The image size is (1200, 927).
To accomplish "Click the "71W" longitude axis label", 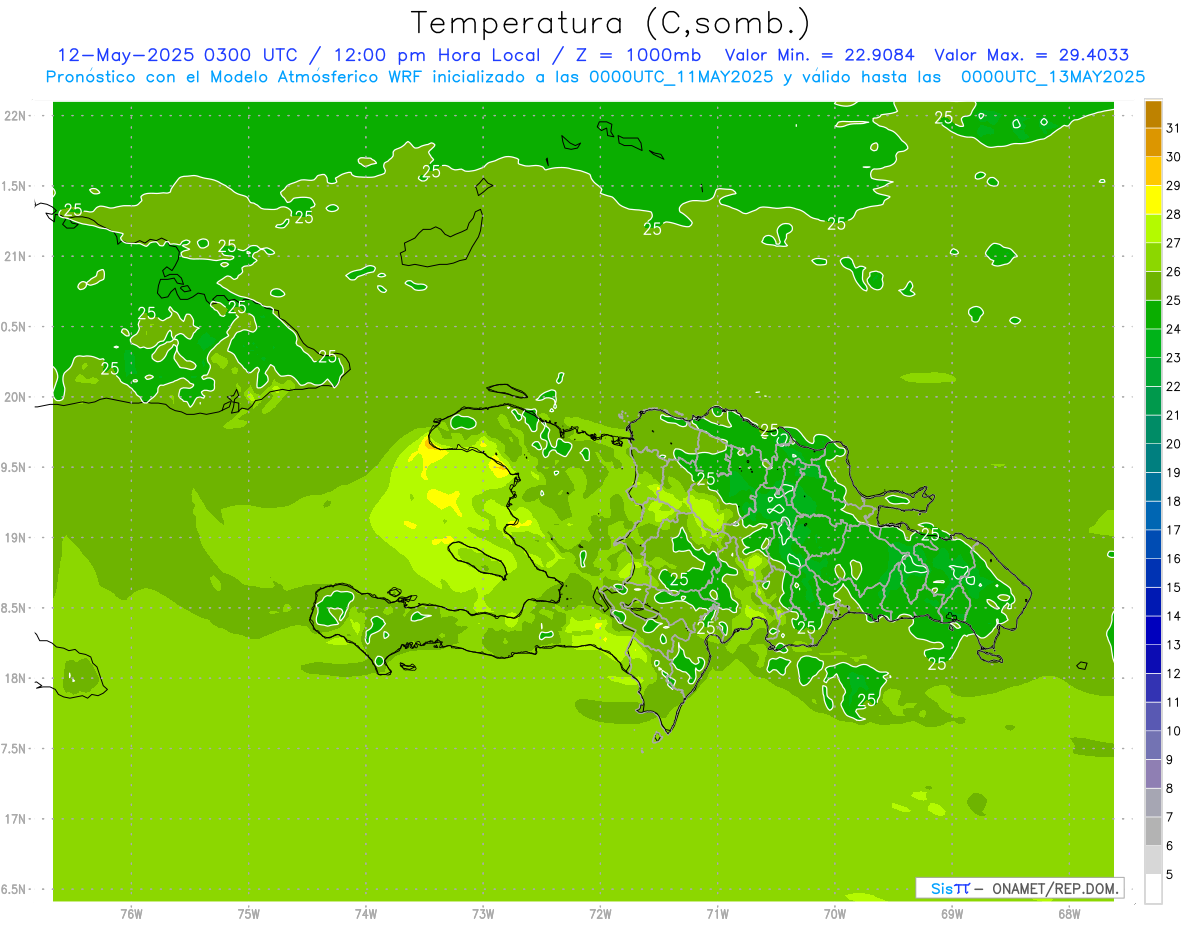I will point(717,913).
